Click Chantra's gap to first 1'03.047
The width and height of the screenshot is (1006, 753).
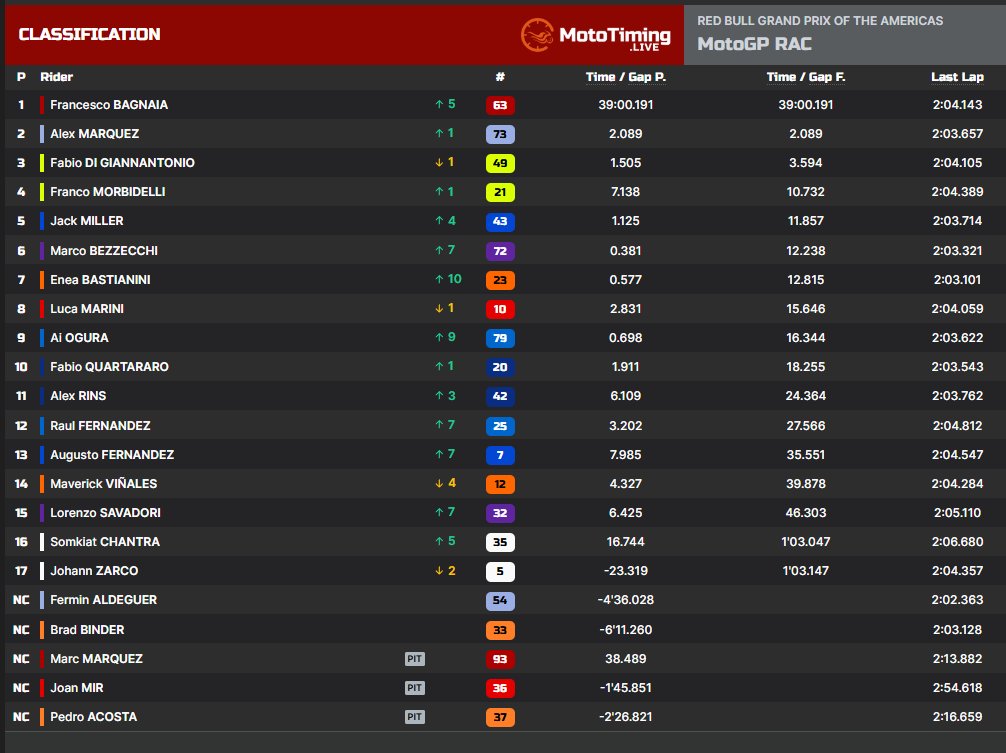(806, 542)
